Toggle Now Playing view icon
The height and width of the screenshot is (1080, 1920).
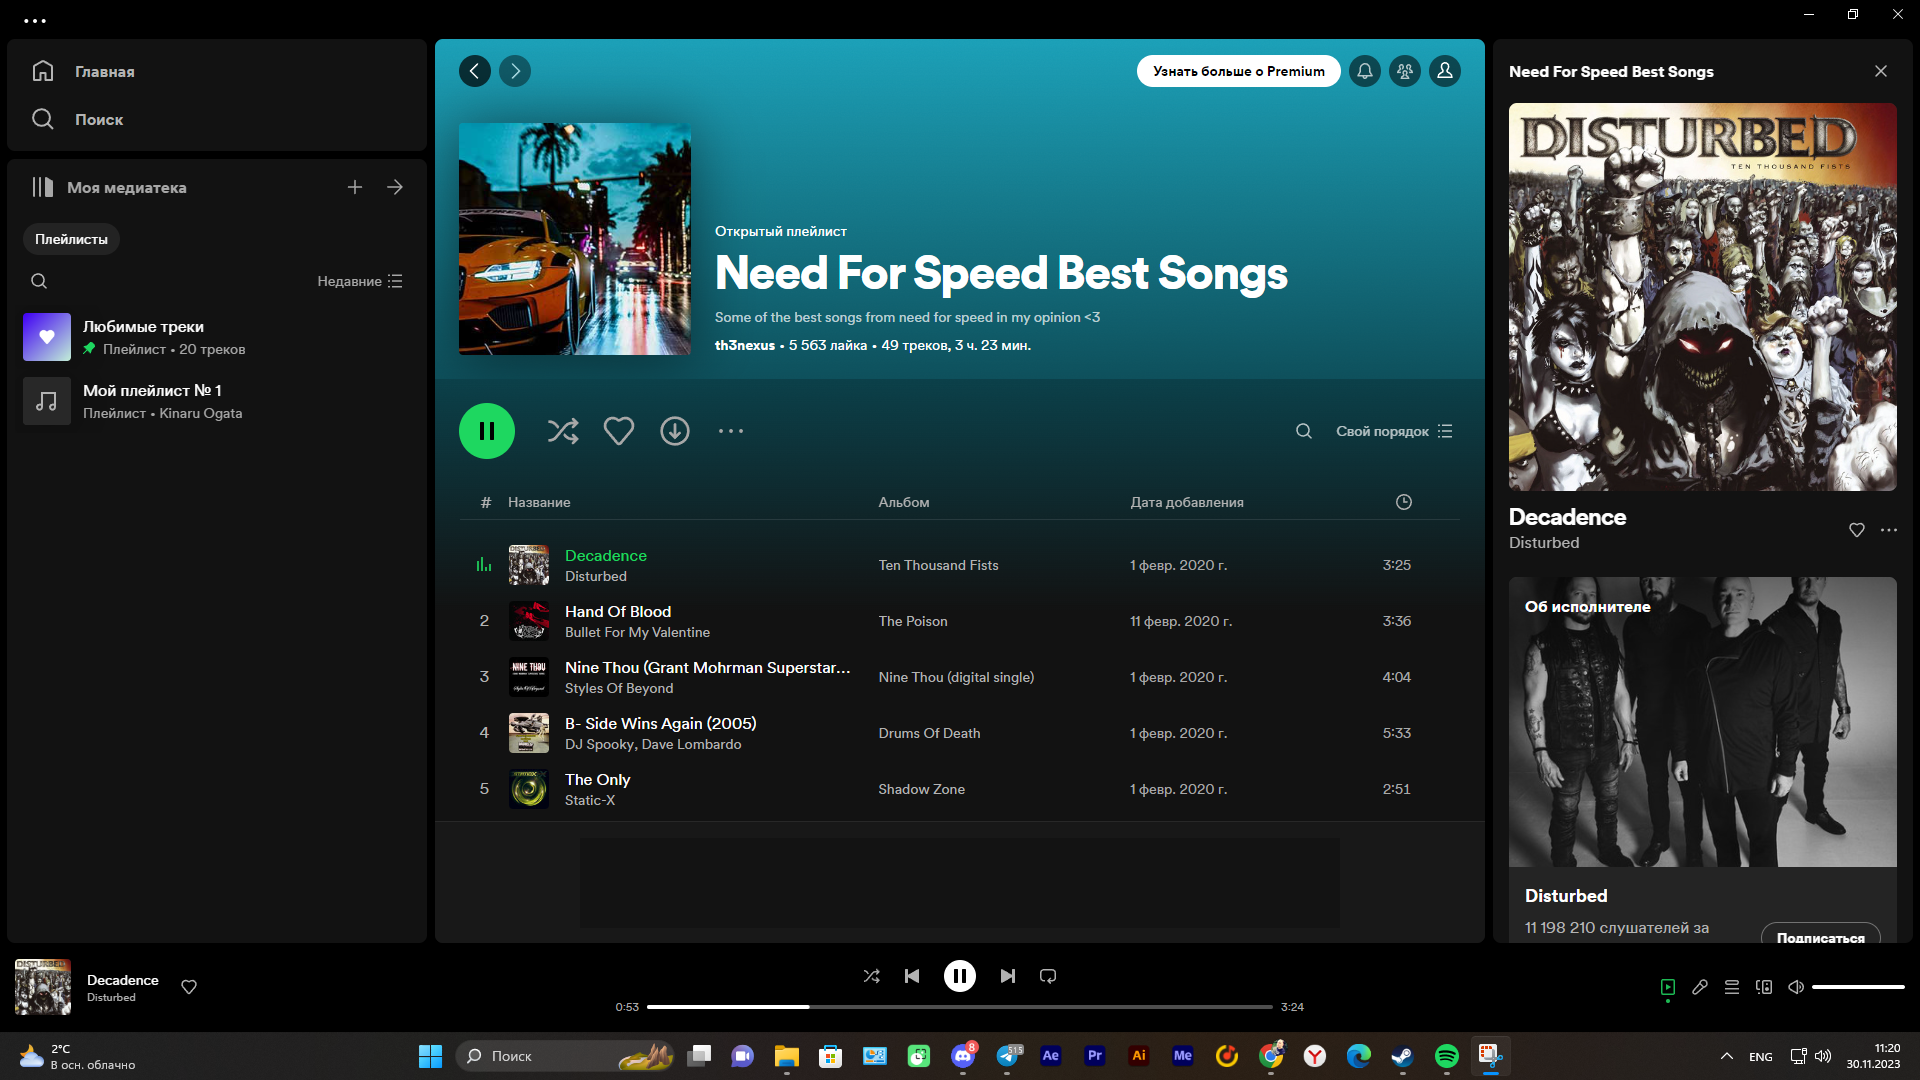pos(1668,987)
